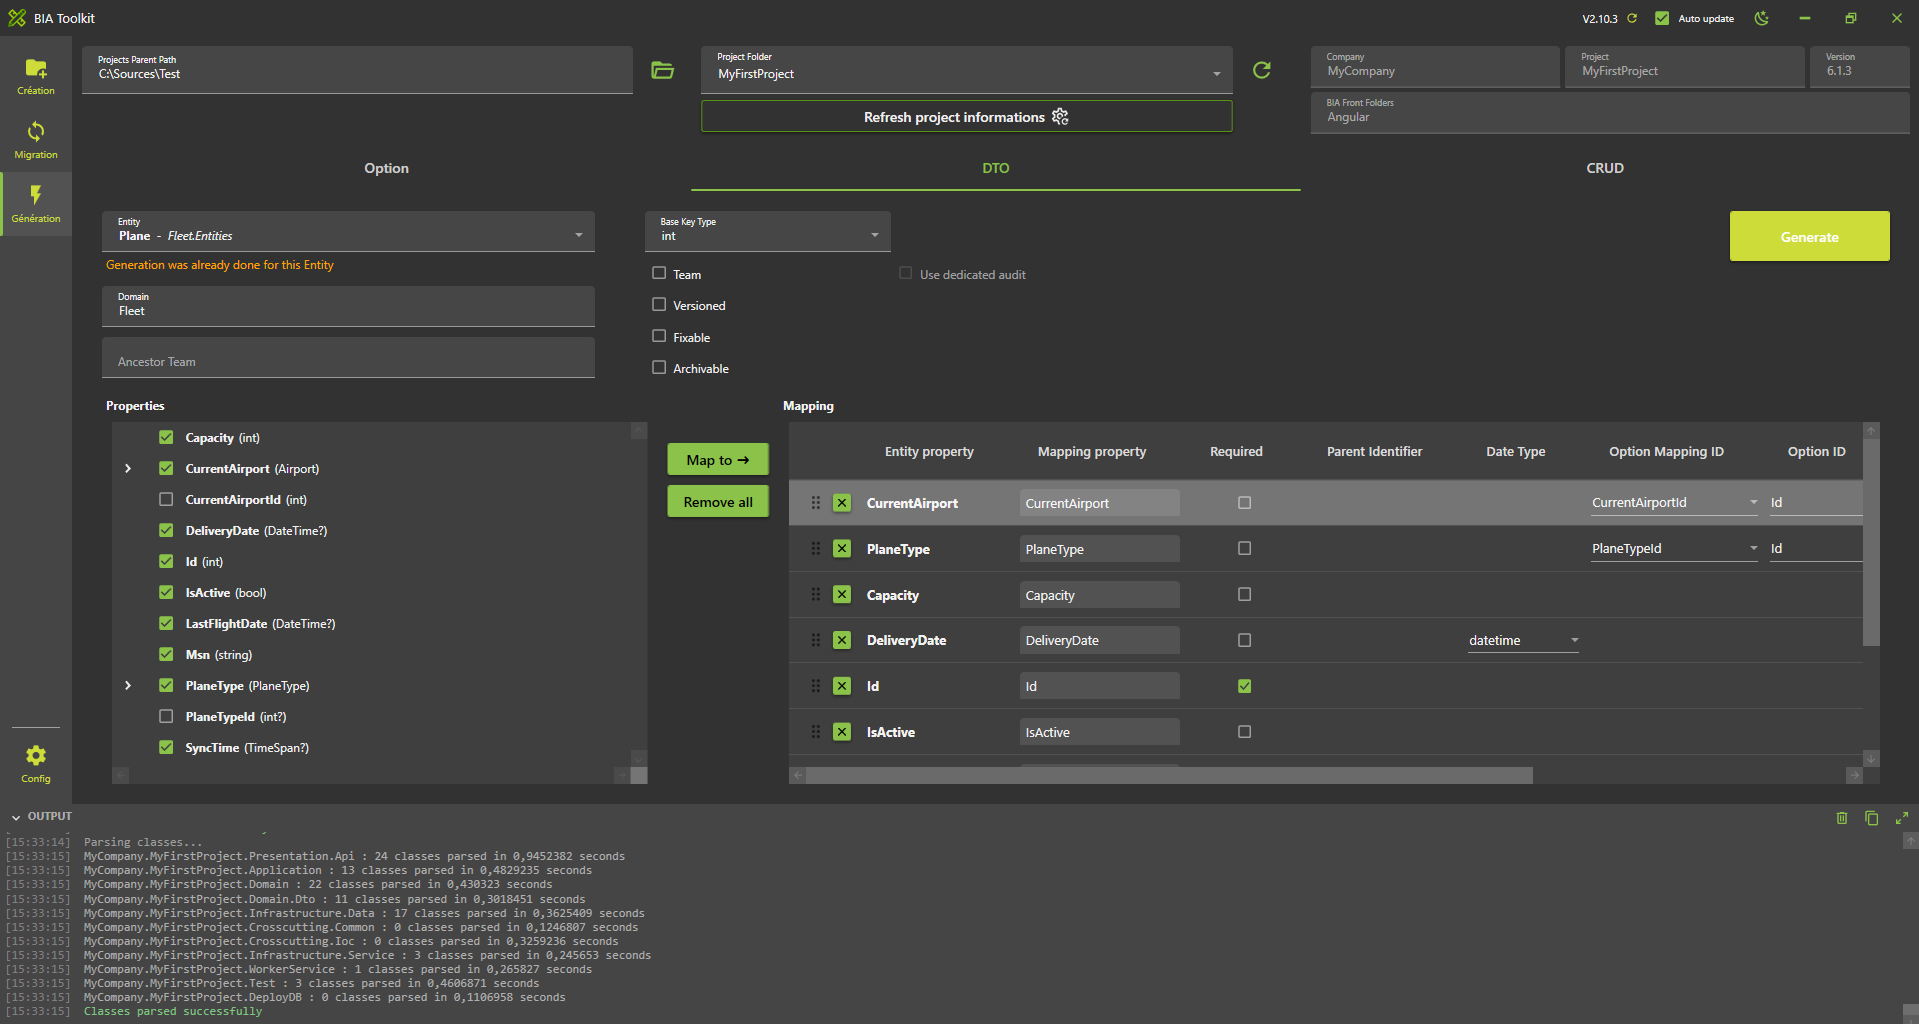Remove the DeliveryDate mapping row
This screenshot has height=1024, width=1919.
coord(842,640)
